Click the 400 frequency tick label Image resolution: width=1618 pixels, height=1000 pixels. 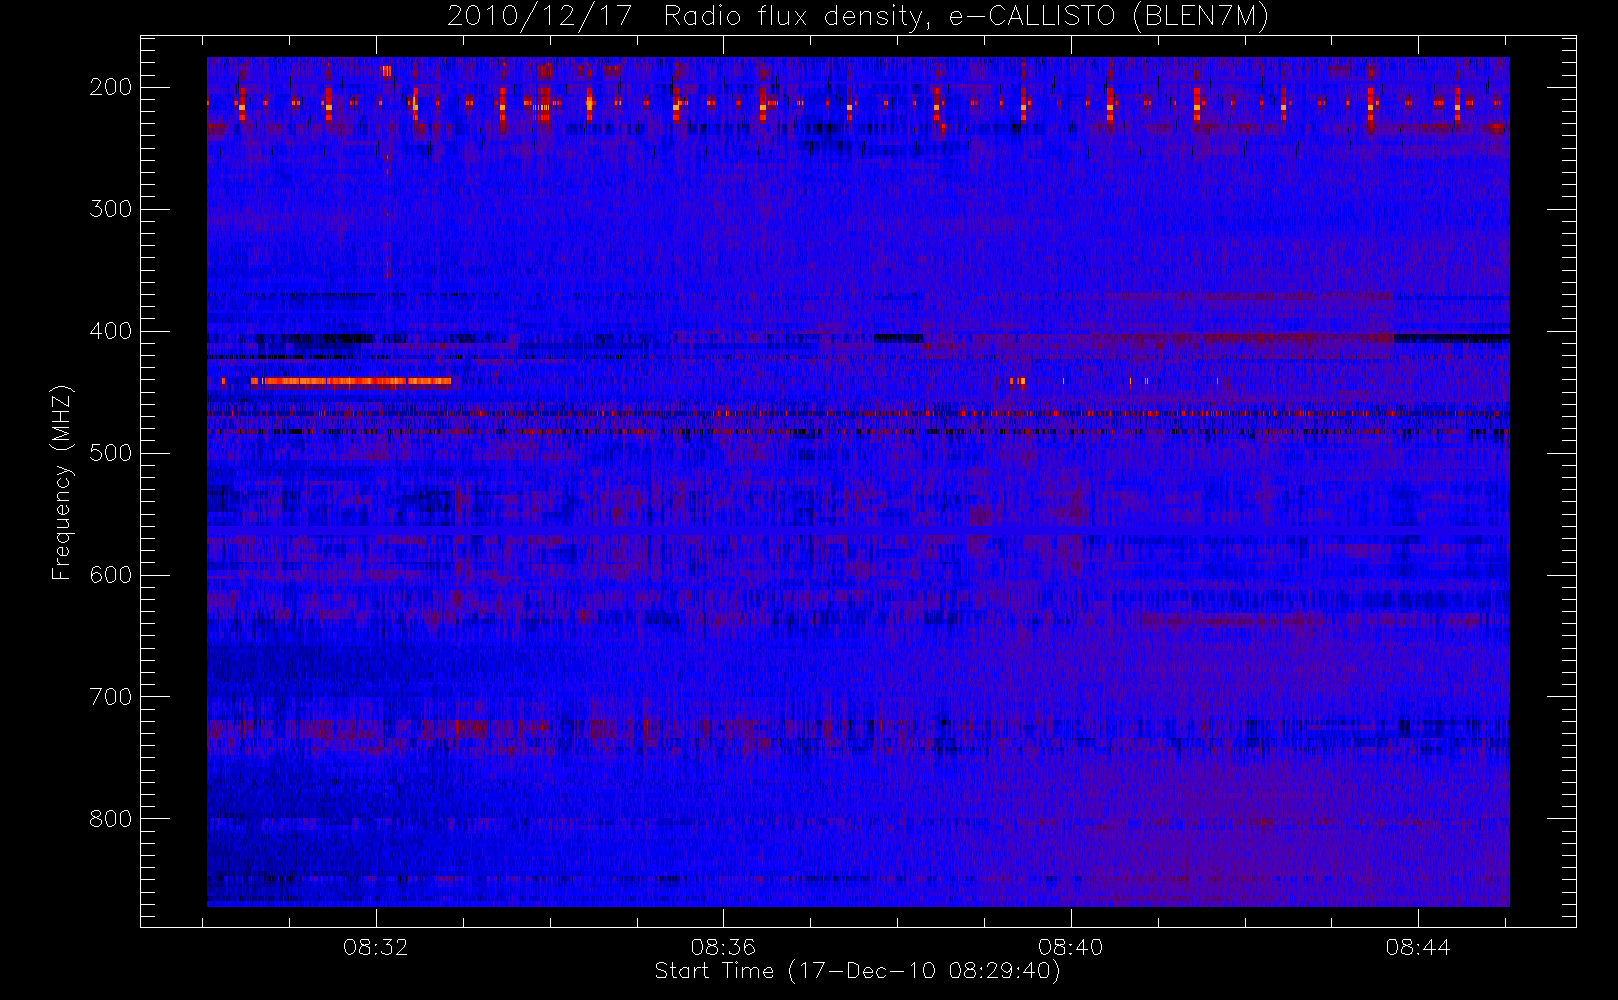tap(110, 331)
